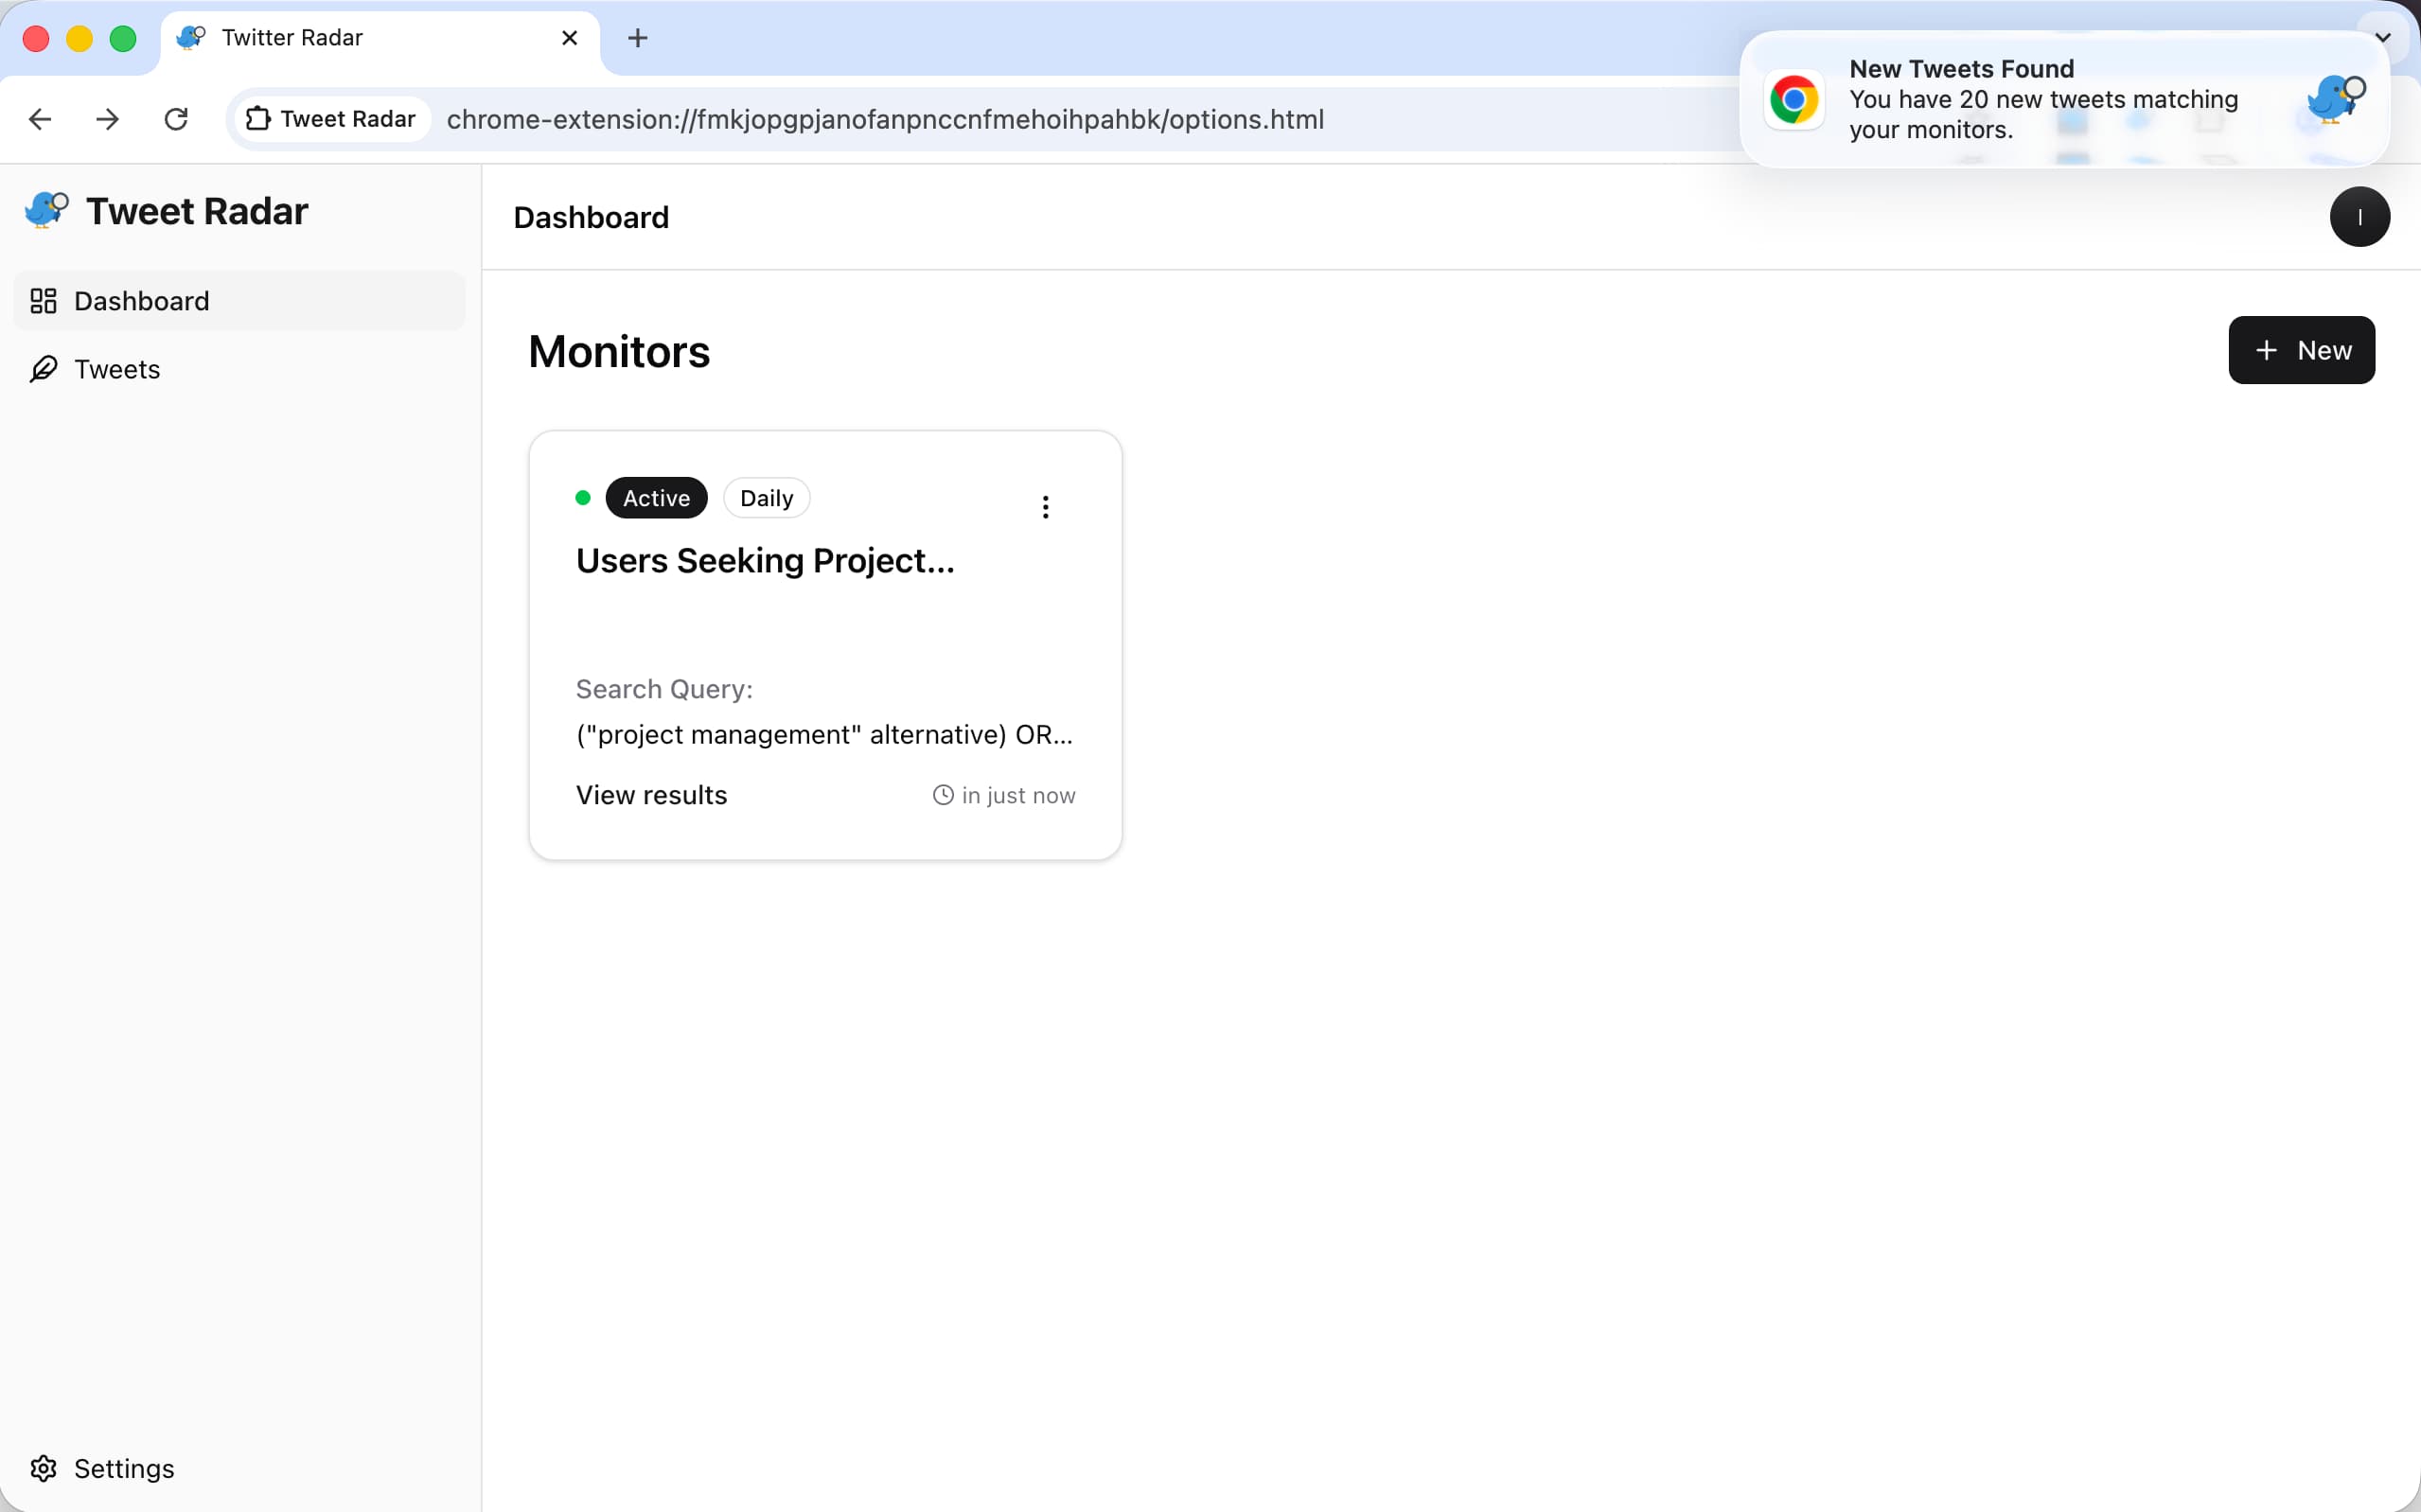Click the browser Forward arrow

tap(108, 120)
